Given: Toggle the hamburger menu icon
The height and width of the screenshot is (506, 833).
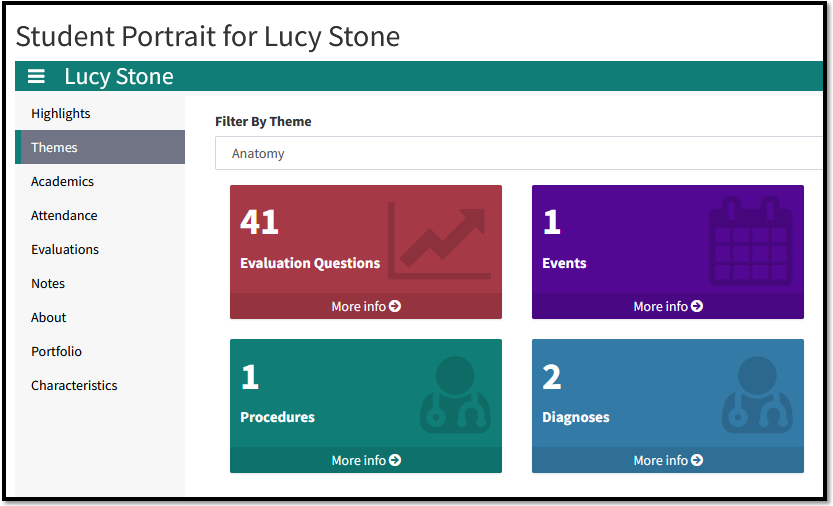Looking at the screenshot, I should tap(36, 77).
